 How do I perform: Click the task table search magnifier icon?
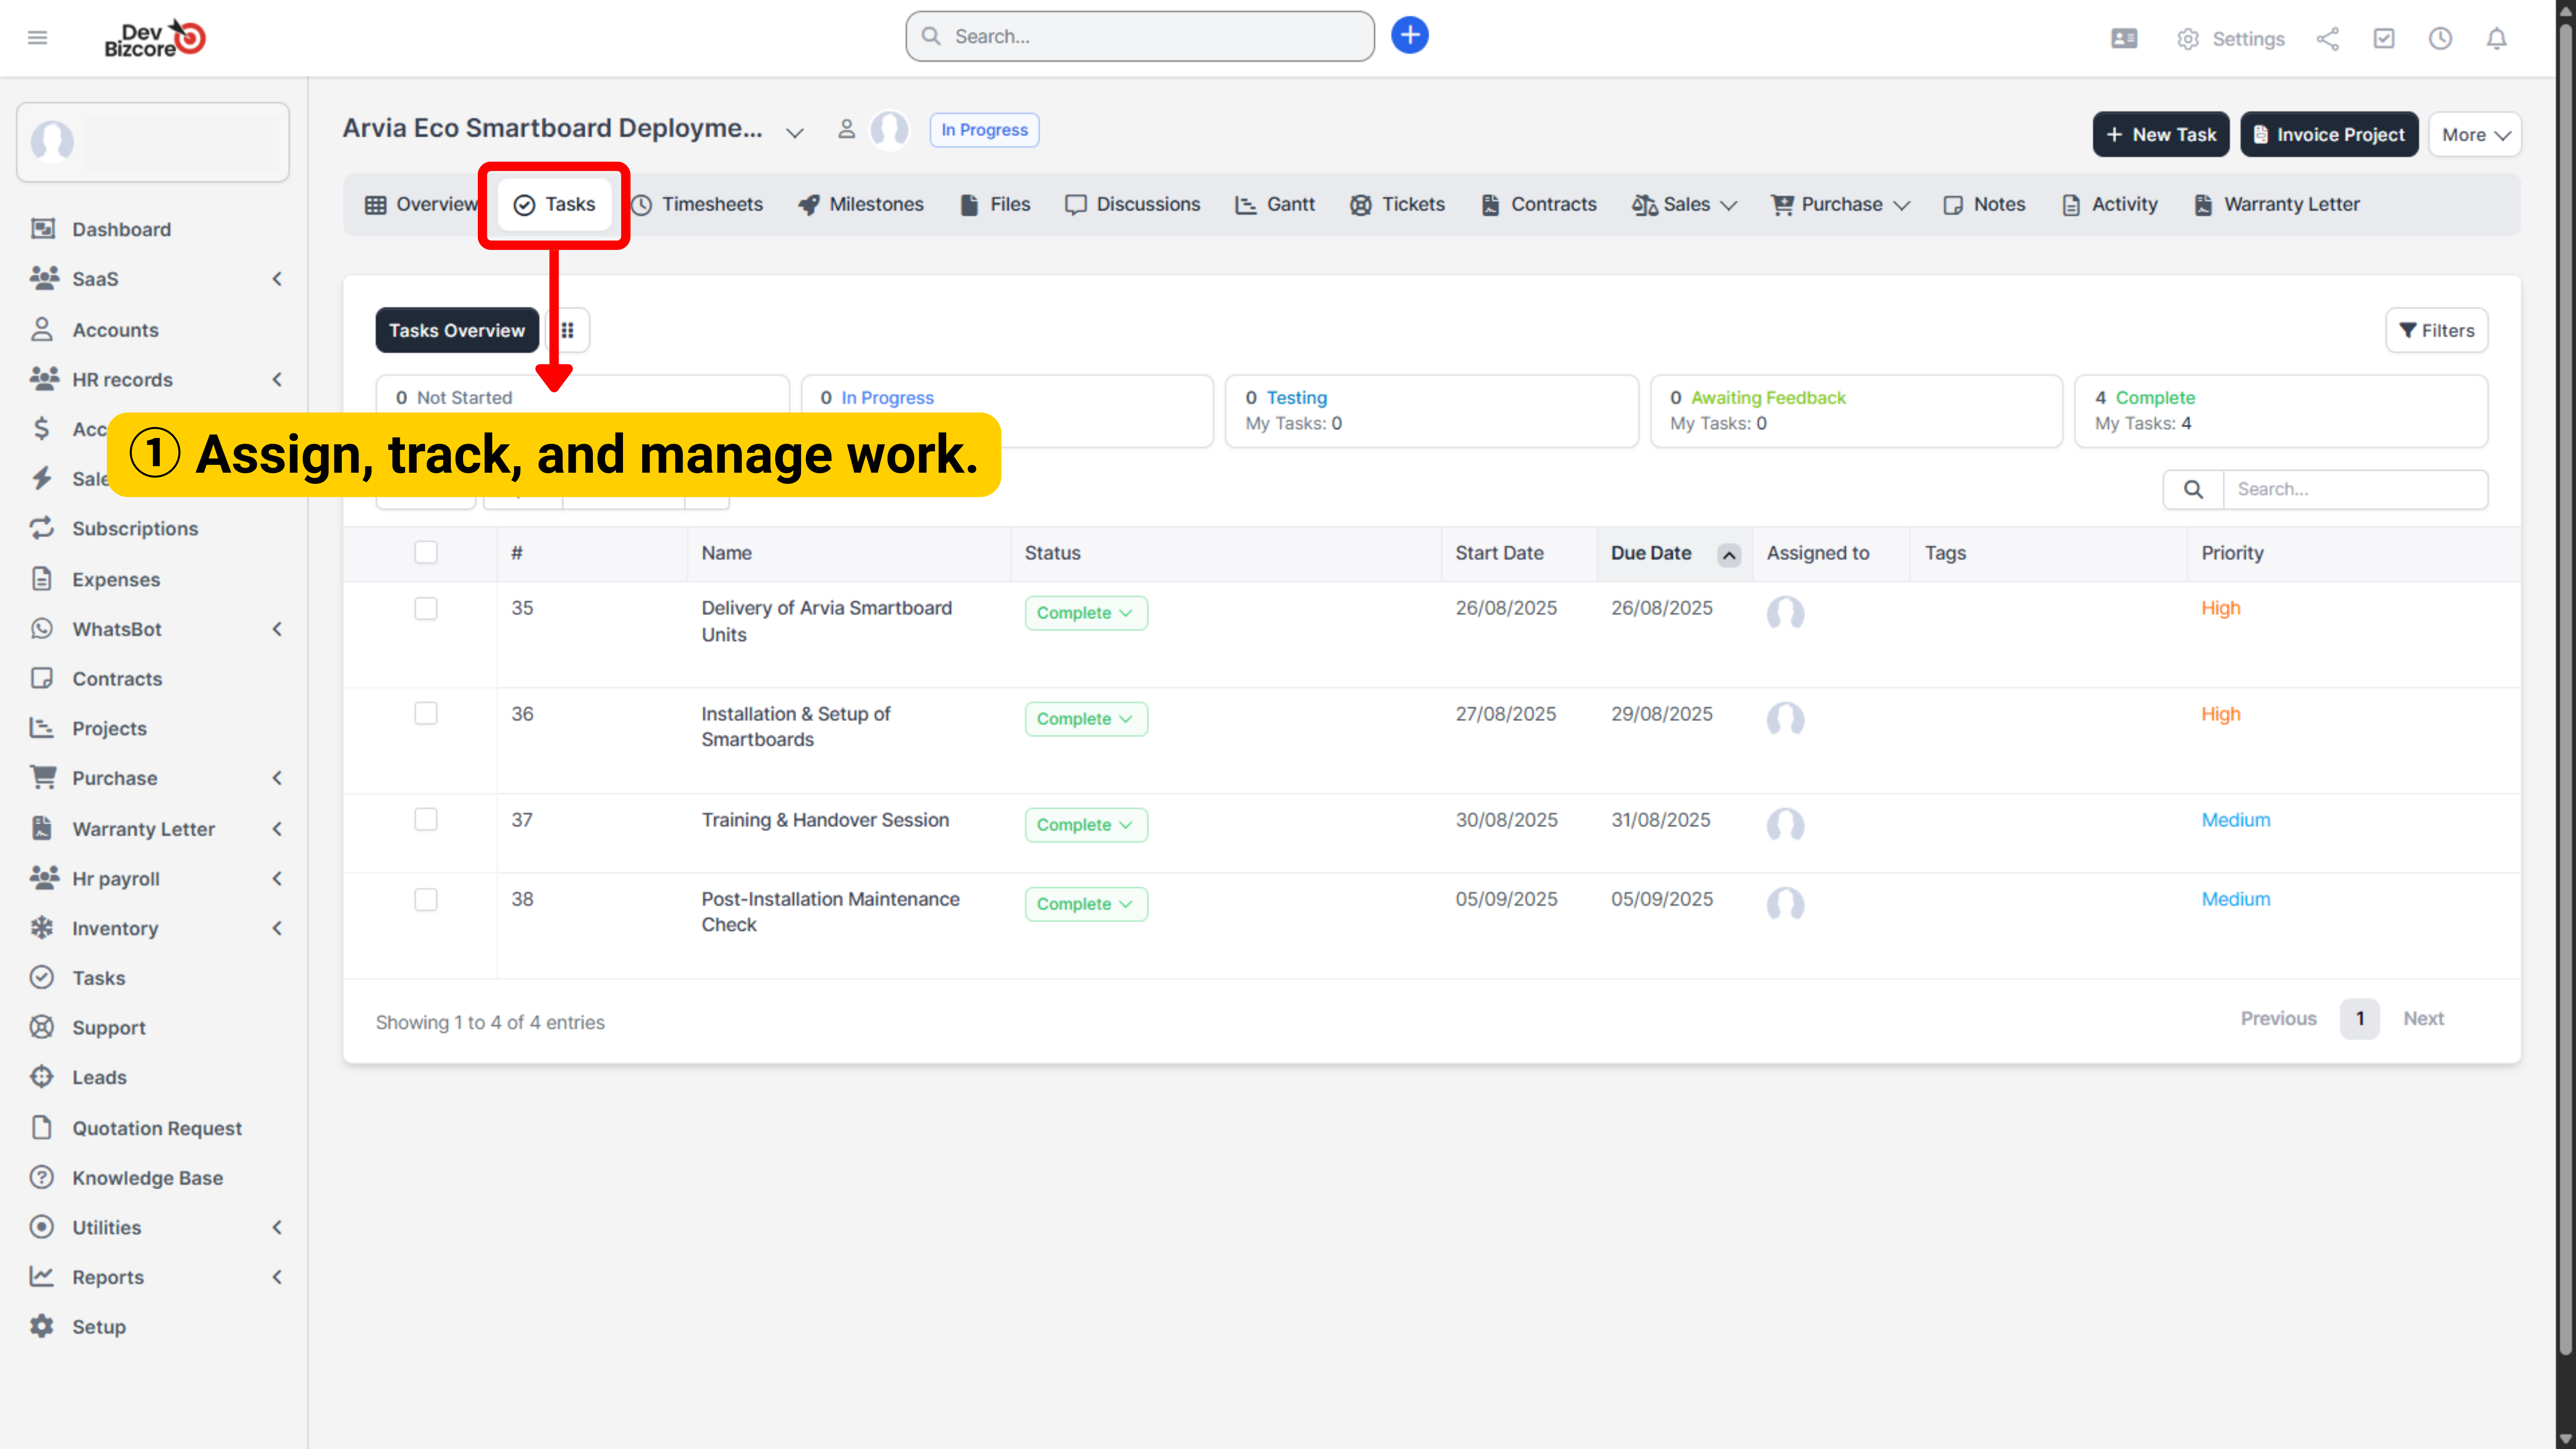tap(2193, 489)
